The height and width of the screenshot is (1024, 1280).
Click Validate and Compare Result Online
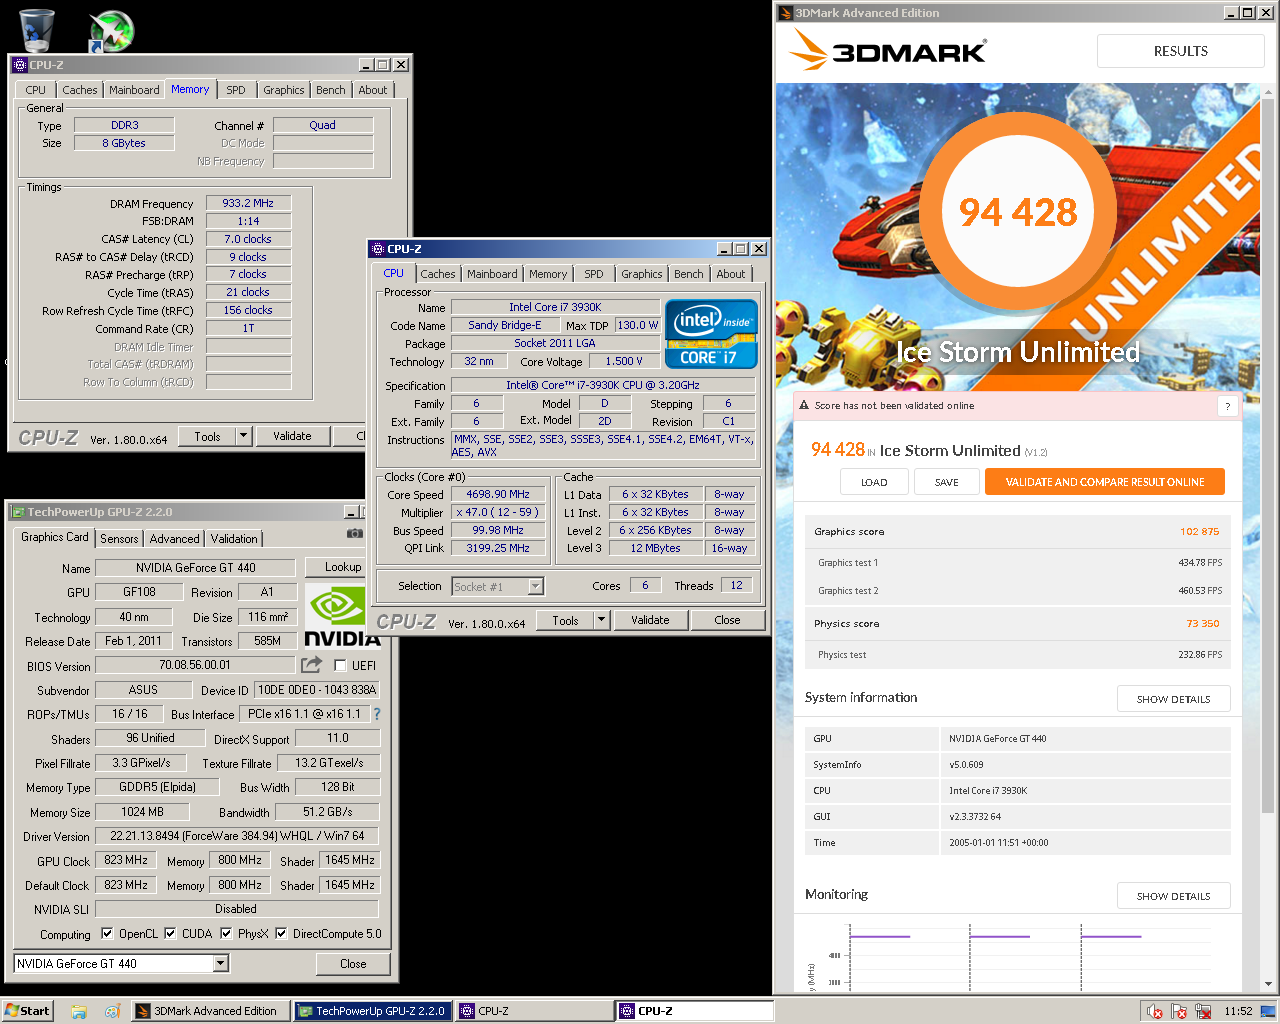coord(1105,482)
